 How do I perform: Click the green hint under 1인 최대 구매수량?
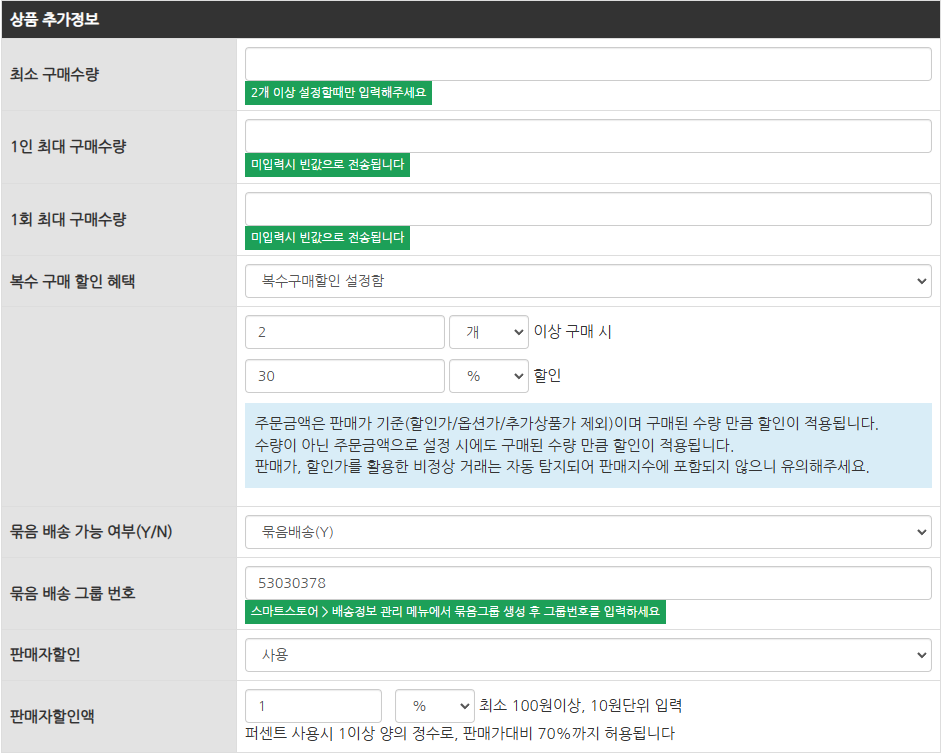click(328, 166)
